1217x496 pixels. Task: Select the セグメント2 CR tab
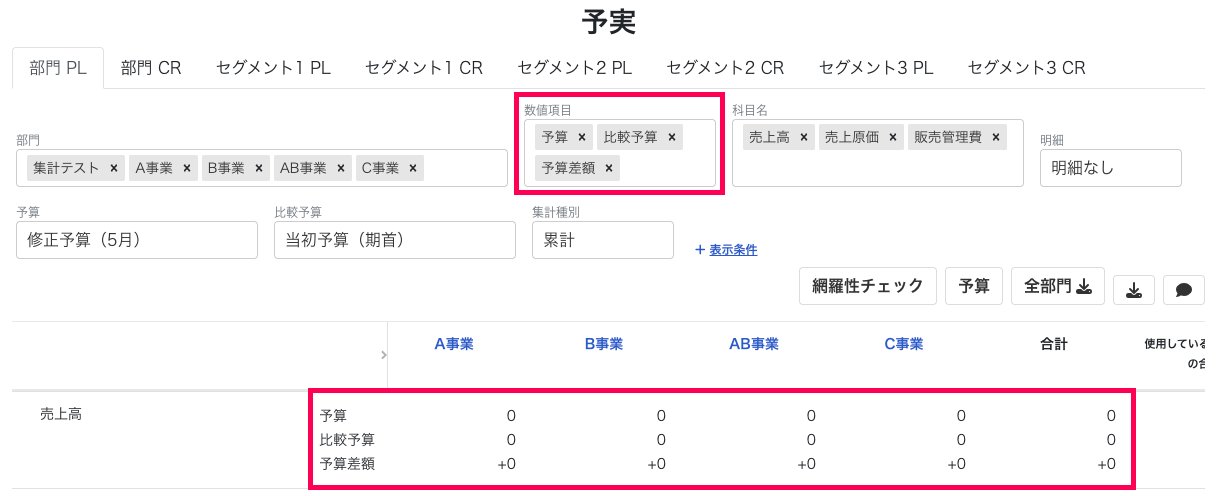tap(725, 68)
